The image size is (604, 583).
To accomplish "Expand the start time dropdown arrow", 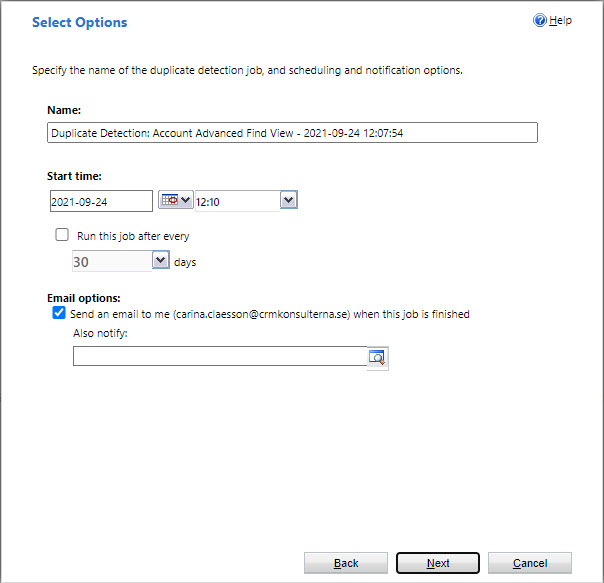I will click(x=288, y=201).
